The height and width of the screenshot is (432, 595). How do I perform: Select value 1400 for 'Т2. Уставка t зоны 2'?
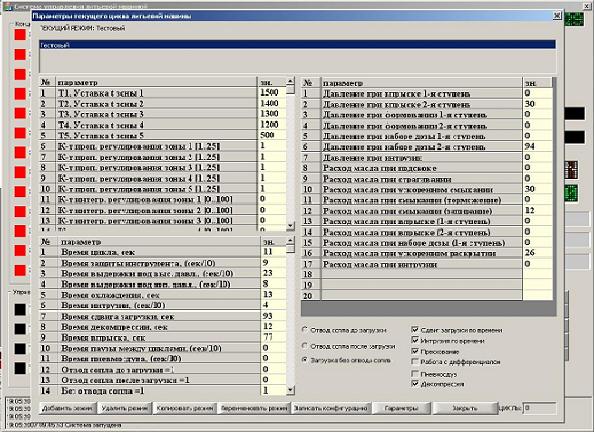click(x=272, y=103)
